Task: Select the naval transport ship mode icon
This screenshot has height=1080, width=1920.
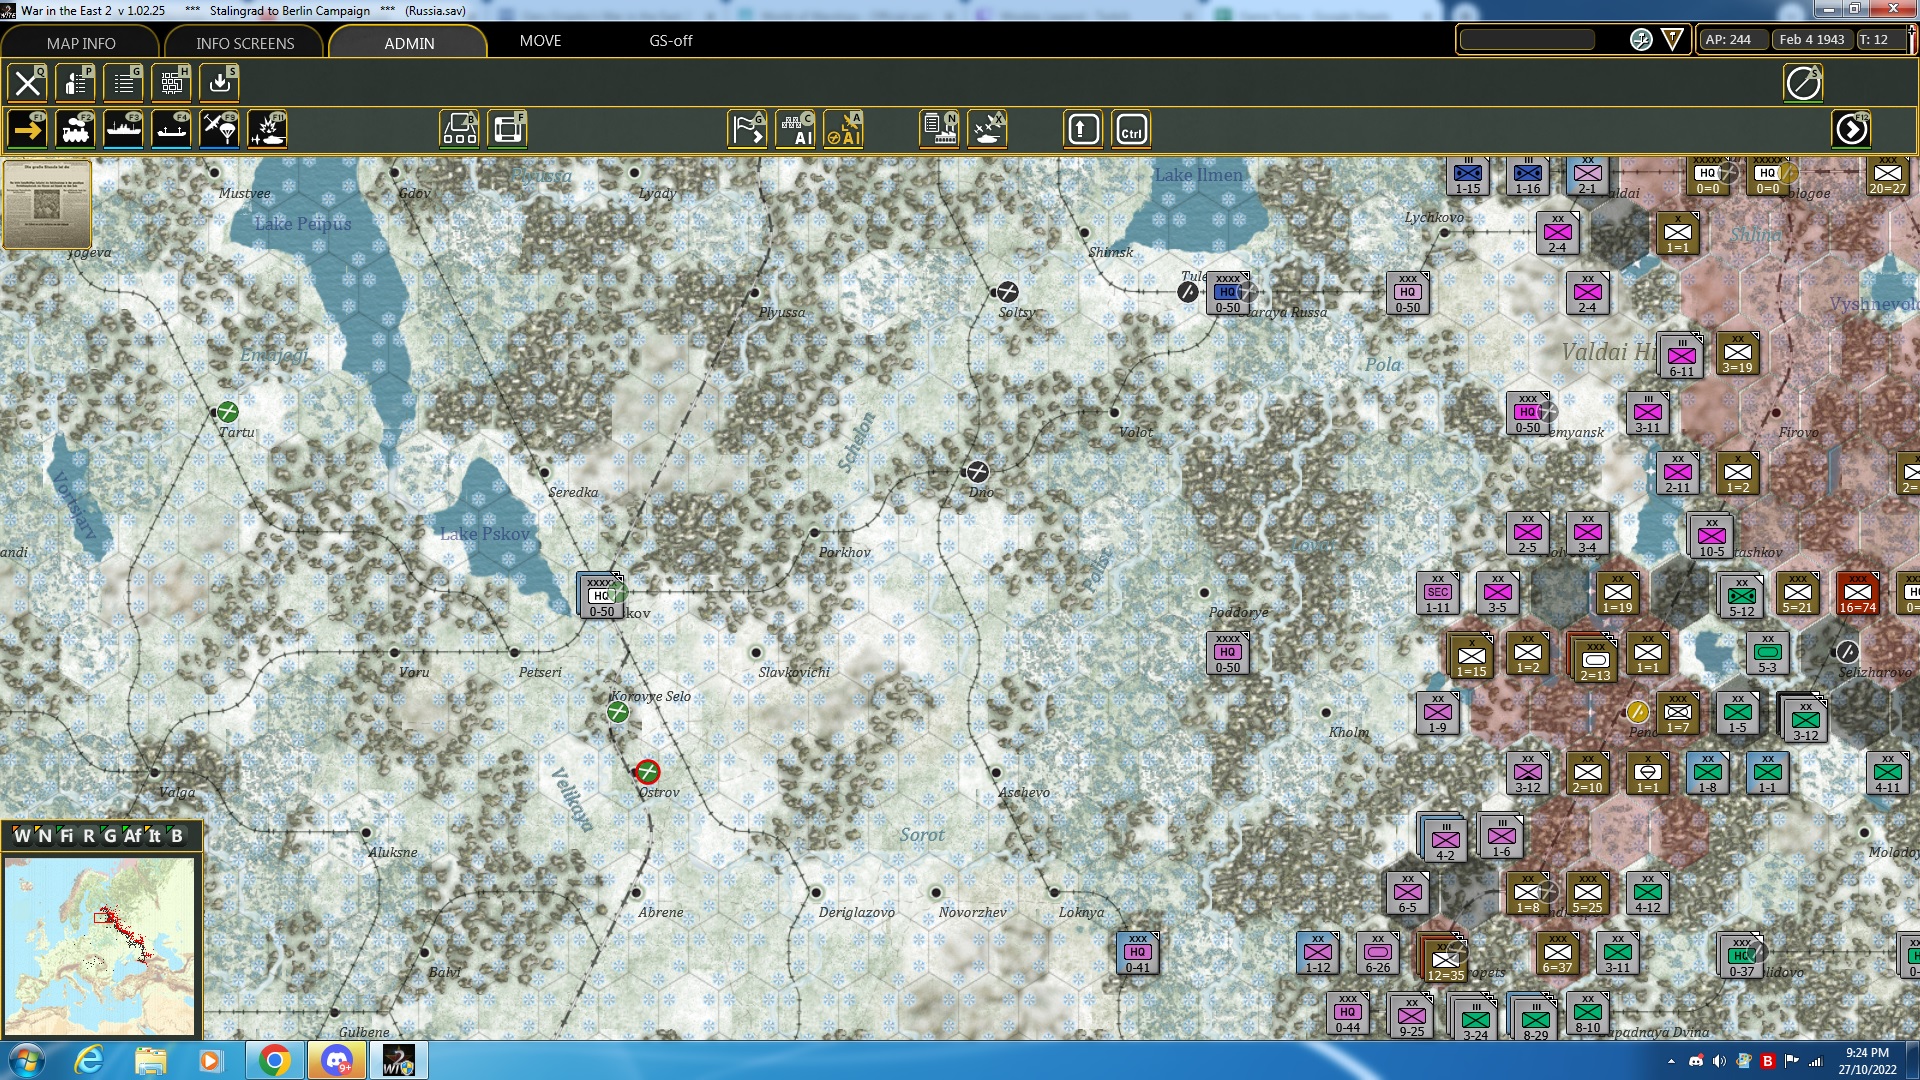Action: [x=123, y=130]
